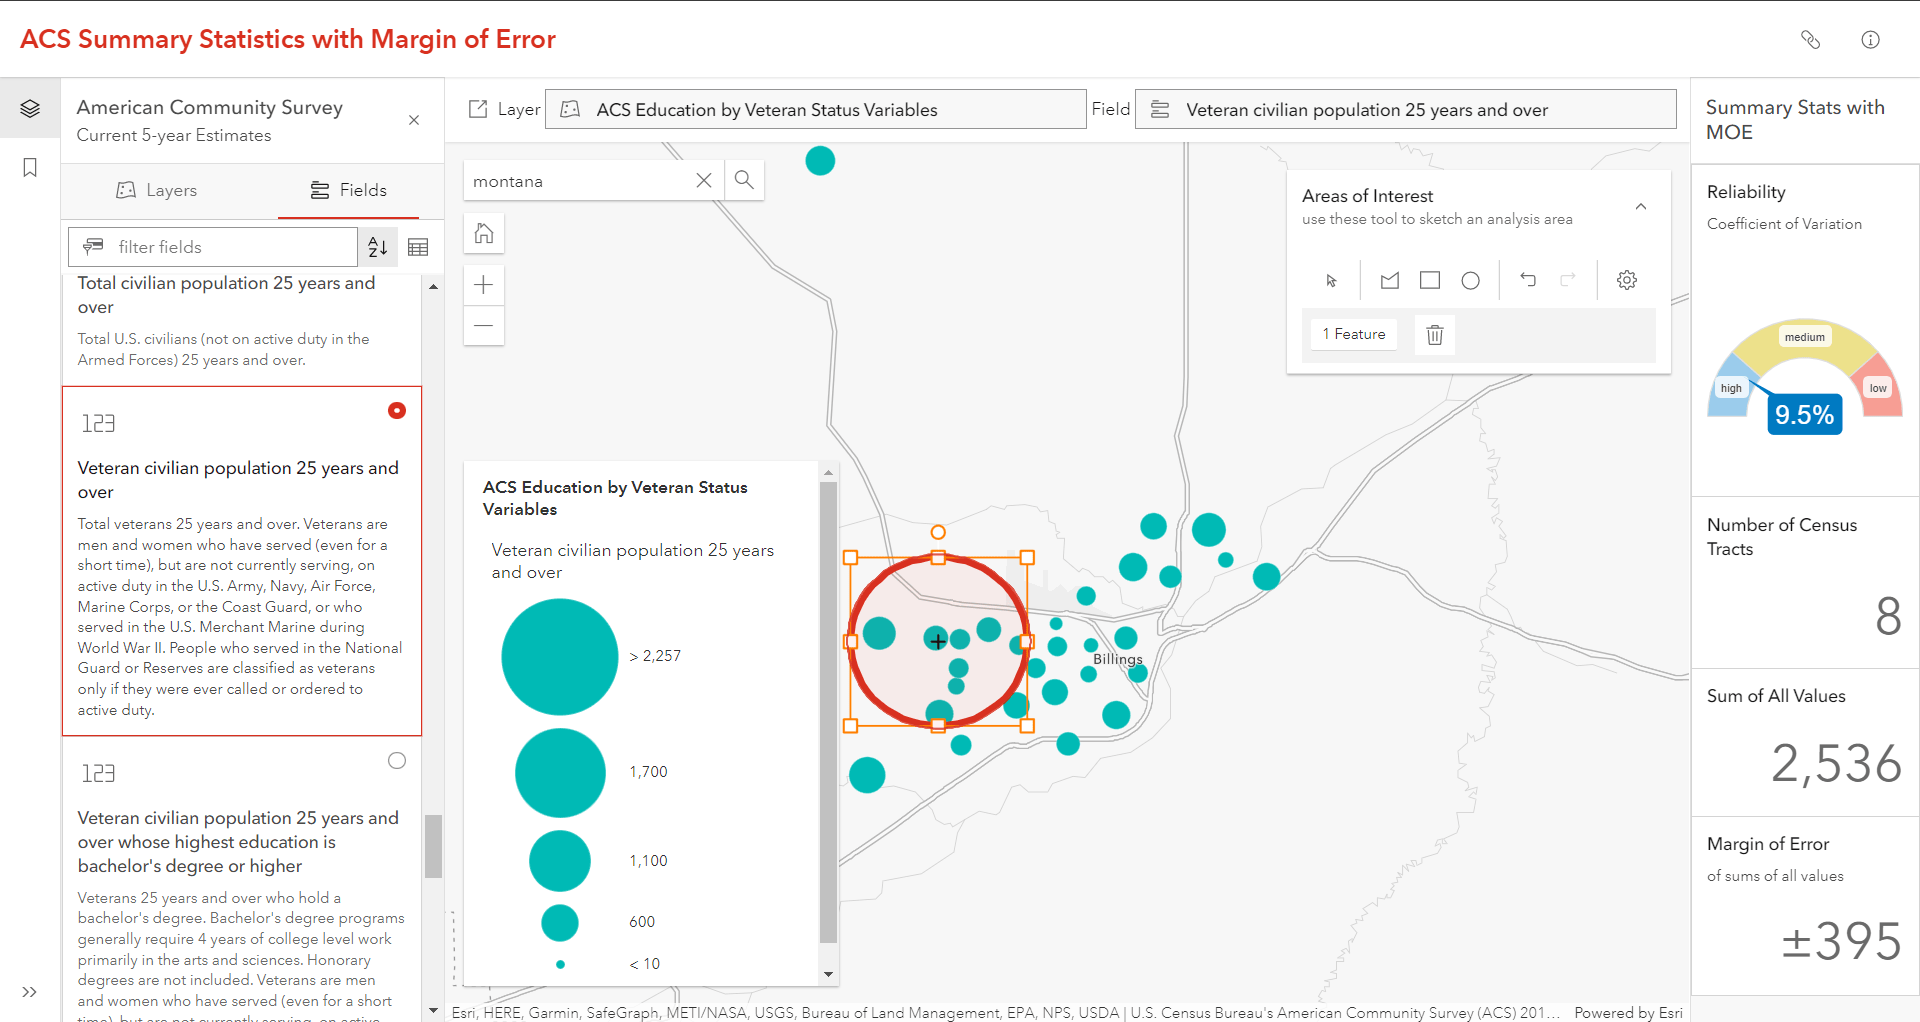The image size is (1920, 1022).
Task: Zoom in on the map
Action: [x=484, y=285]
